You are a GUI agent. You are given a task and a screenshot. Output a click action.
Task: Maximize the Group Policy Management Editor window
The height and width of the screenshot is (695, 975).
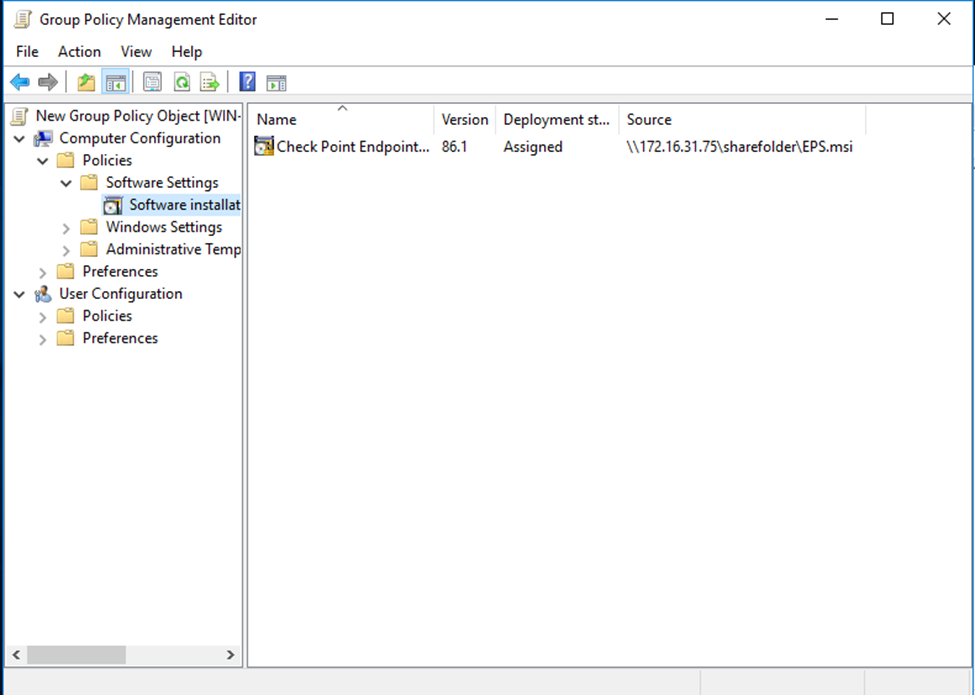[887, 19]
